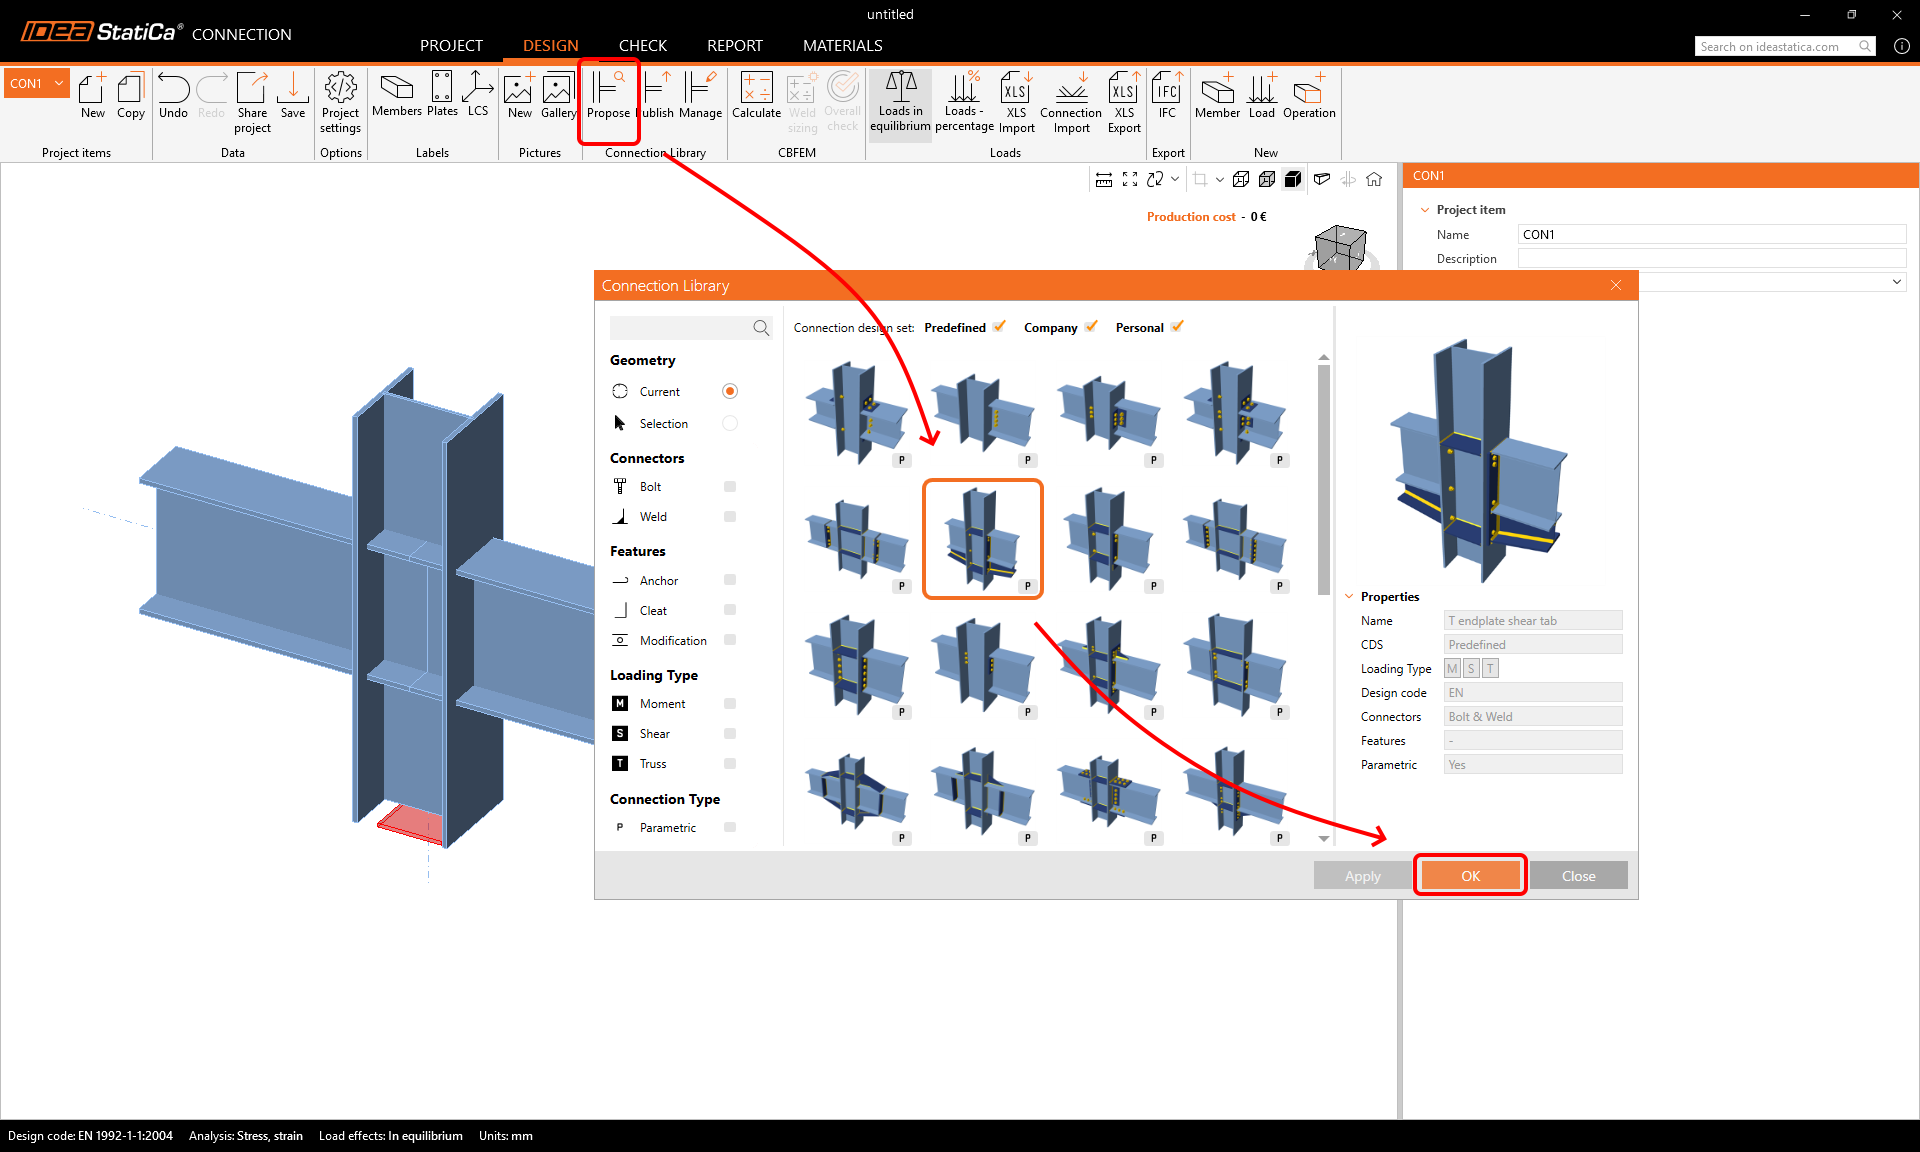The height and width of the screenshot is (1152, 1920).
Task: Select the T endplate shear tab thumbnail
Action: tap(983, 539)
